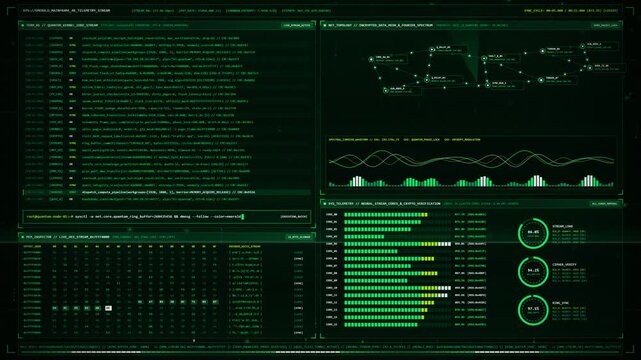Click the SYS//EMERALD_MAINFRAME title in top bar
The image size is (641, 360).
pos(66,11)
